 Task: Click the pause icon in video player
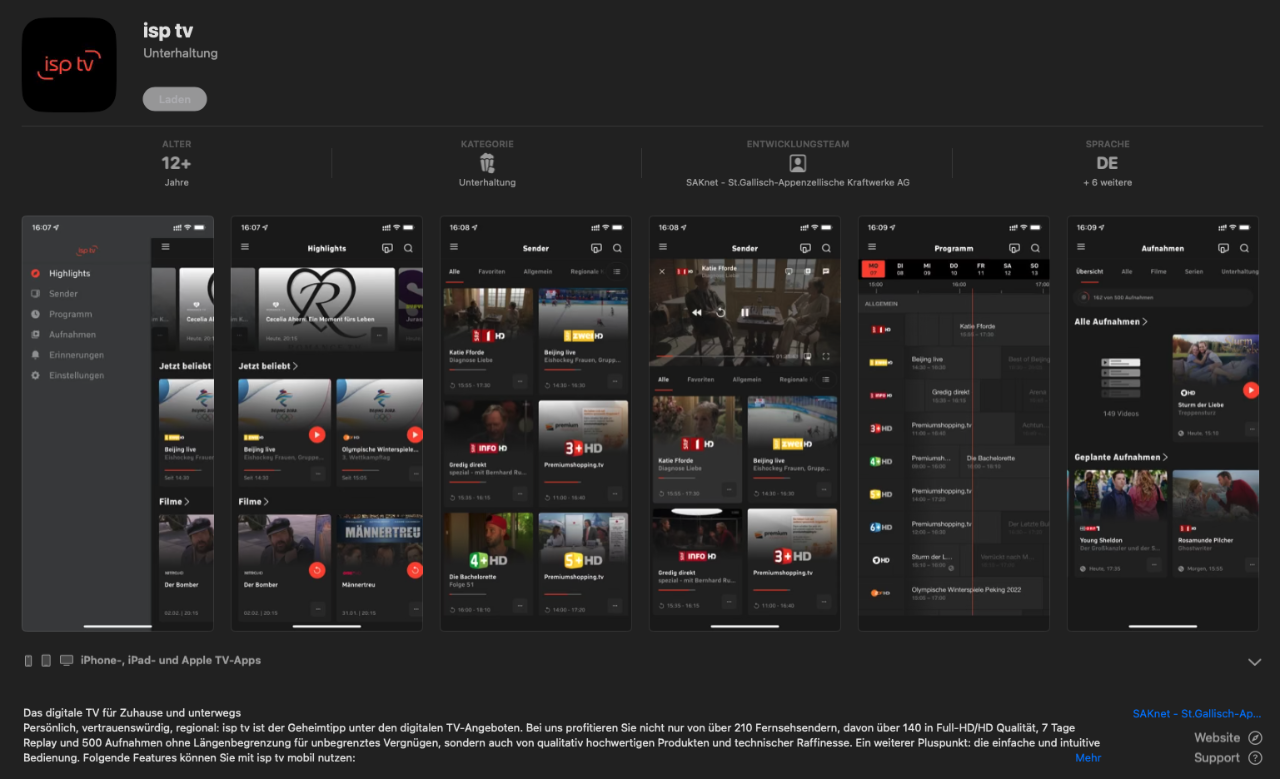(x=744, y=312)
